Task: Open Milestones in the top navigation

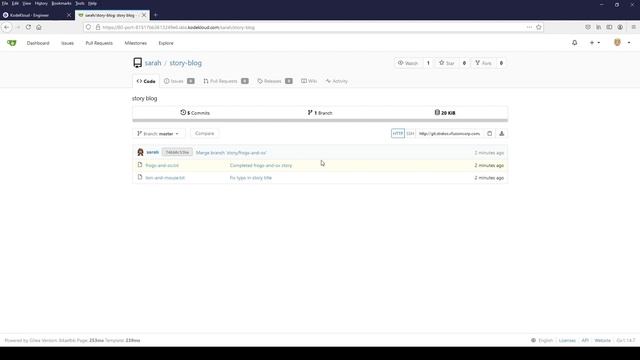Action: (x=136, y=43)
